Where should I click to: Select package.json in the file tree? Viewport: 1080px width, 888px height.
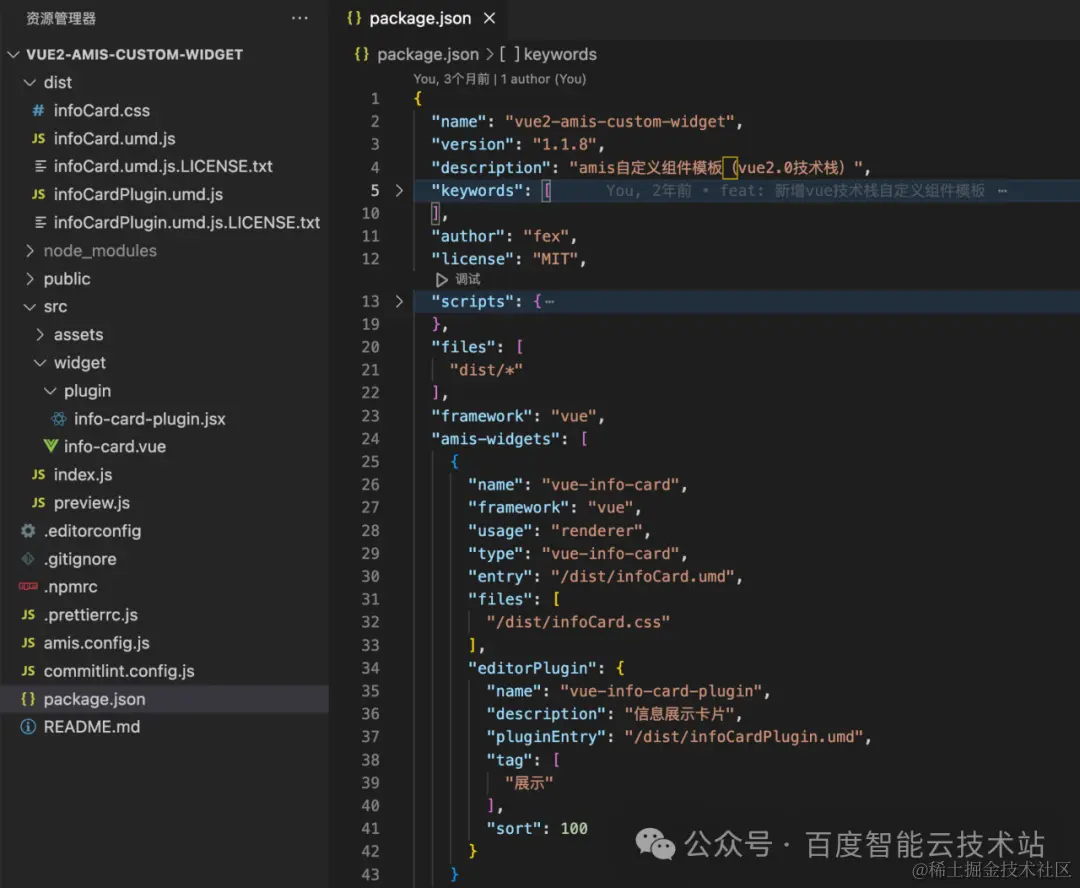click(x=165, y=699)
